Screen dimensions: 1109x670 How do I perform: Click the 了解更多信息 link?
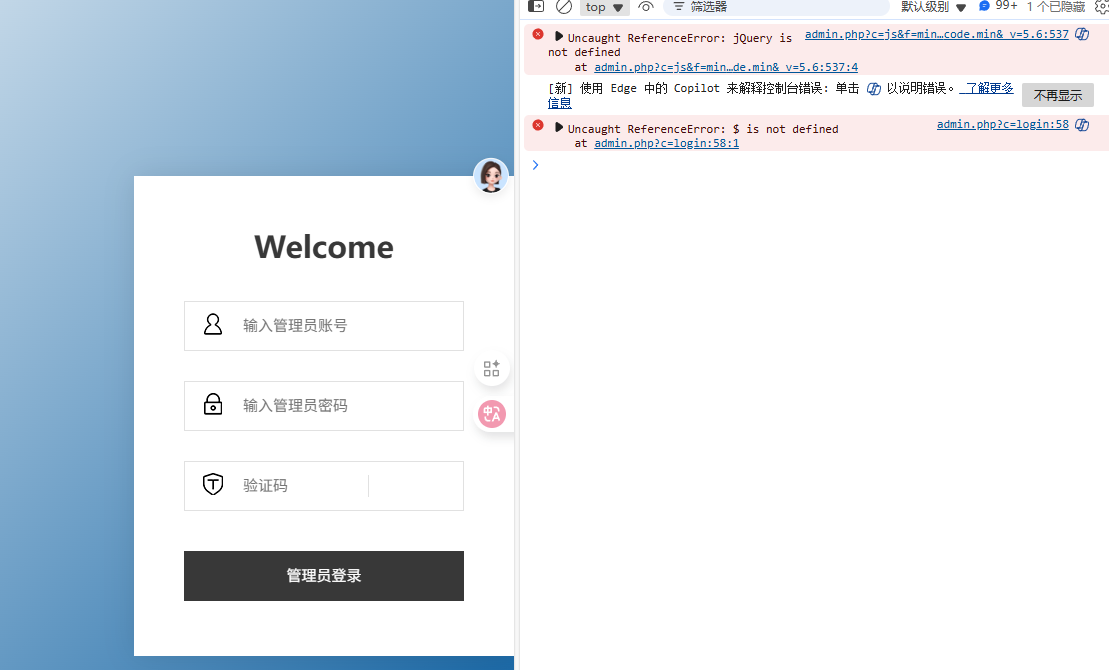tap(985, 89)
